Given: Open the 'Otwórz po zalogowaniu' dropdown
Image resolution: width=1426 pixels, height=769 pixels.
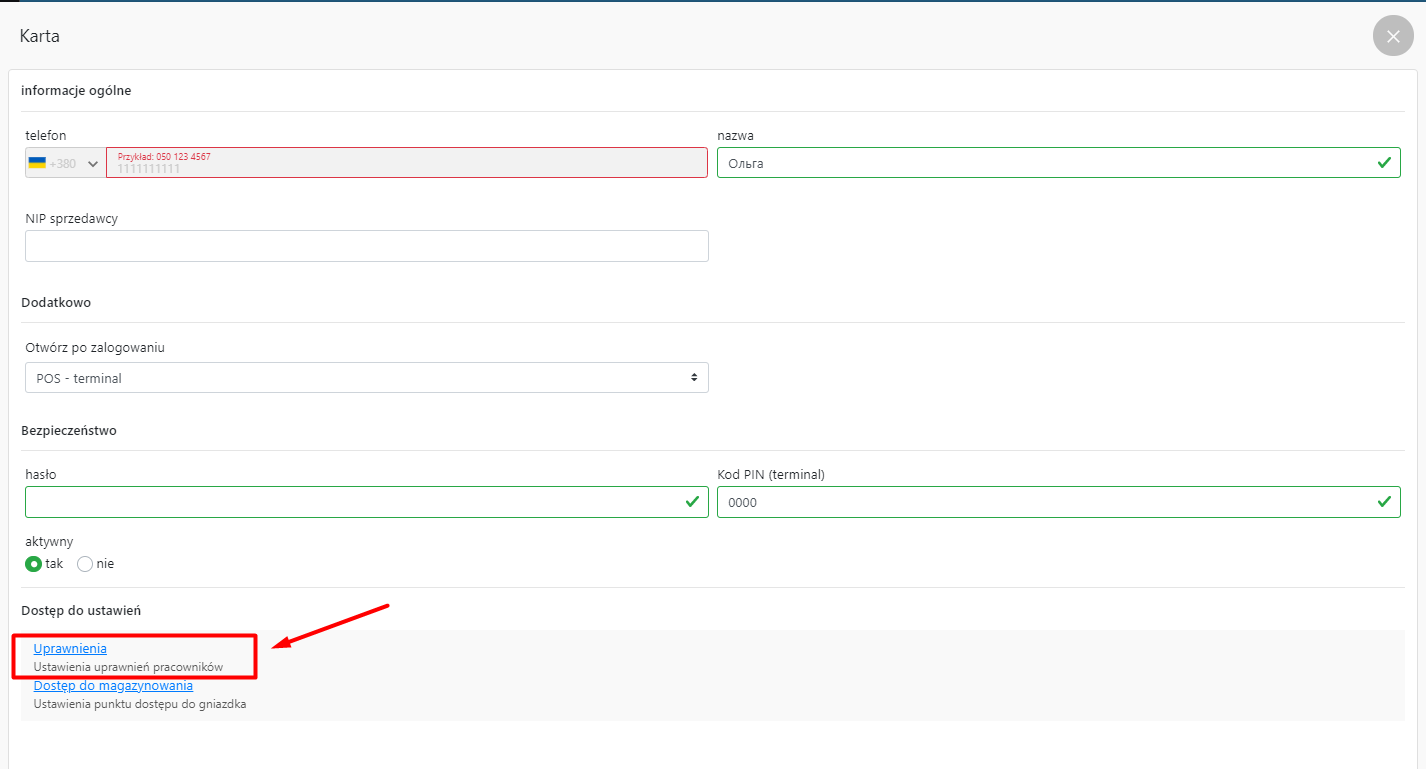Looking at the screenshot, I should click(366, 378).
